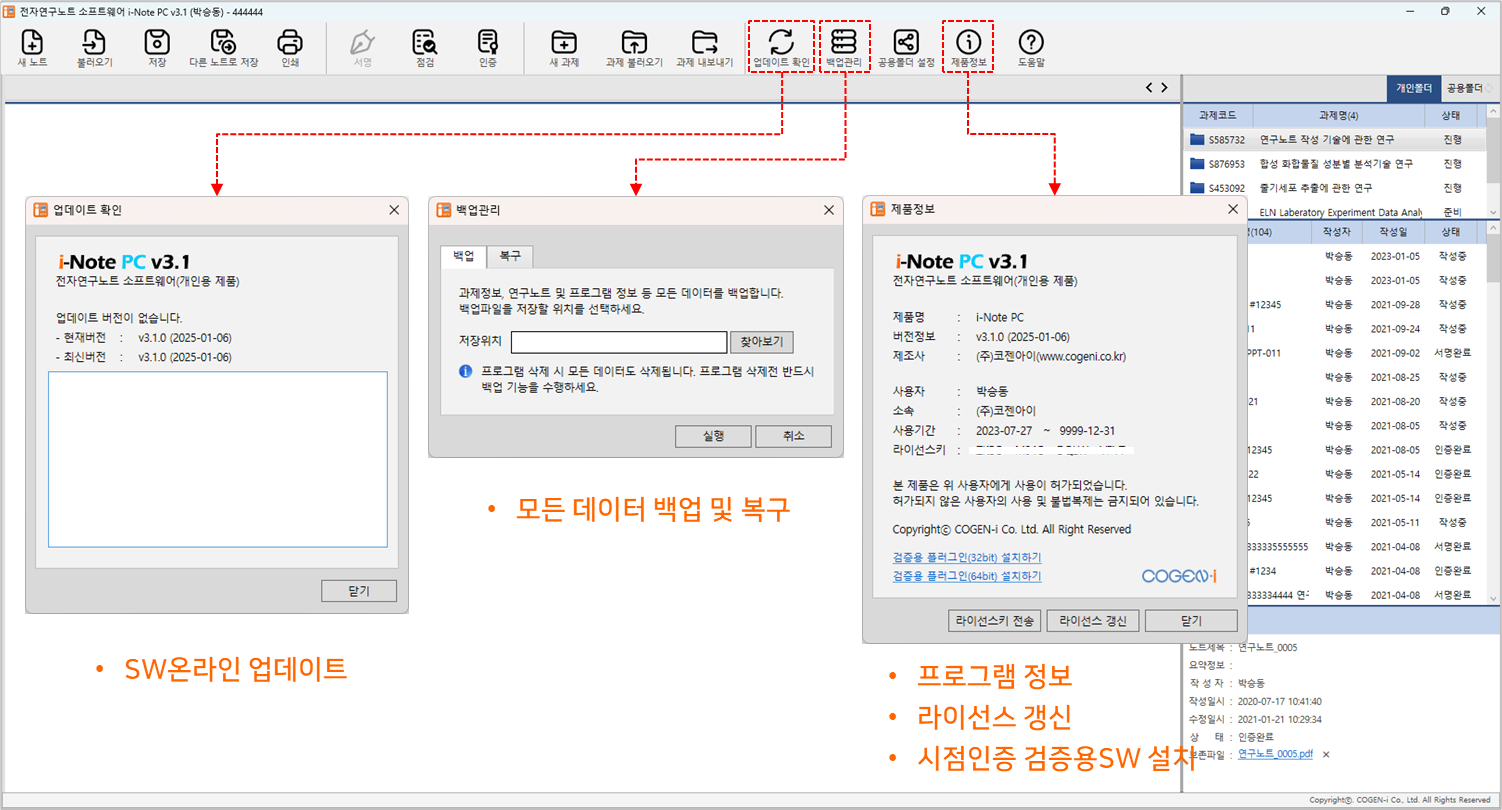The height and width of the screenshot is (810, 1502).
Task: Click 닫기 in the 업데이트 확인 dialog
Action: (359, 591)
